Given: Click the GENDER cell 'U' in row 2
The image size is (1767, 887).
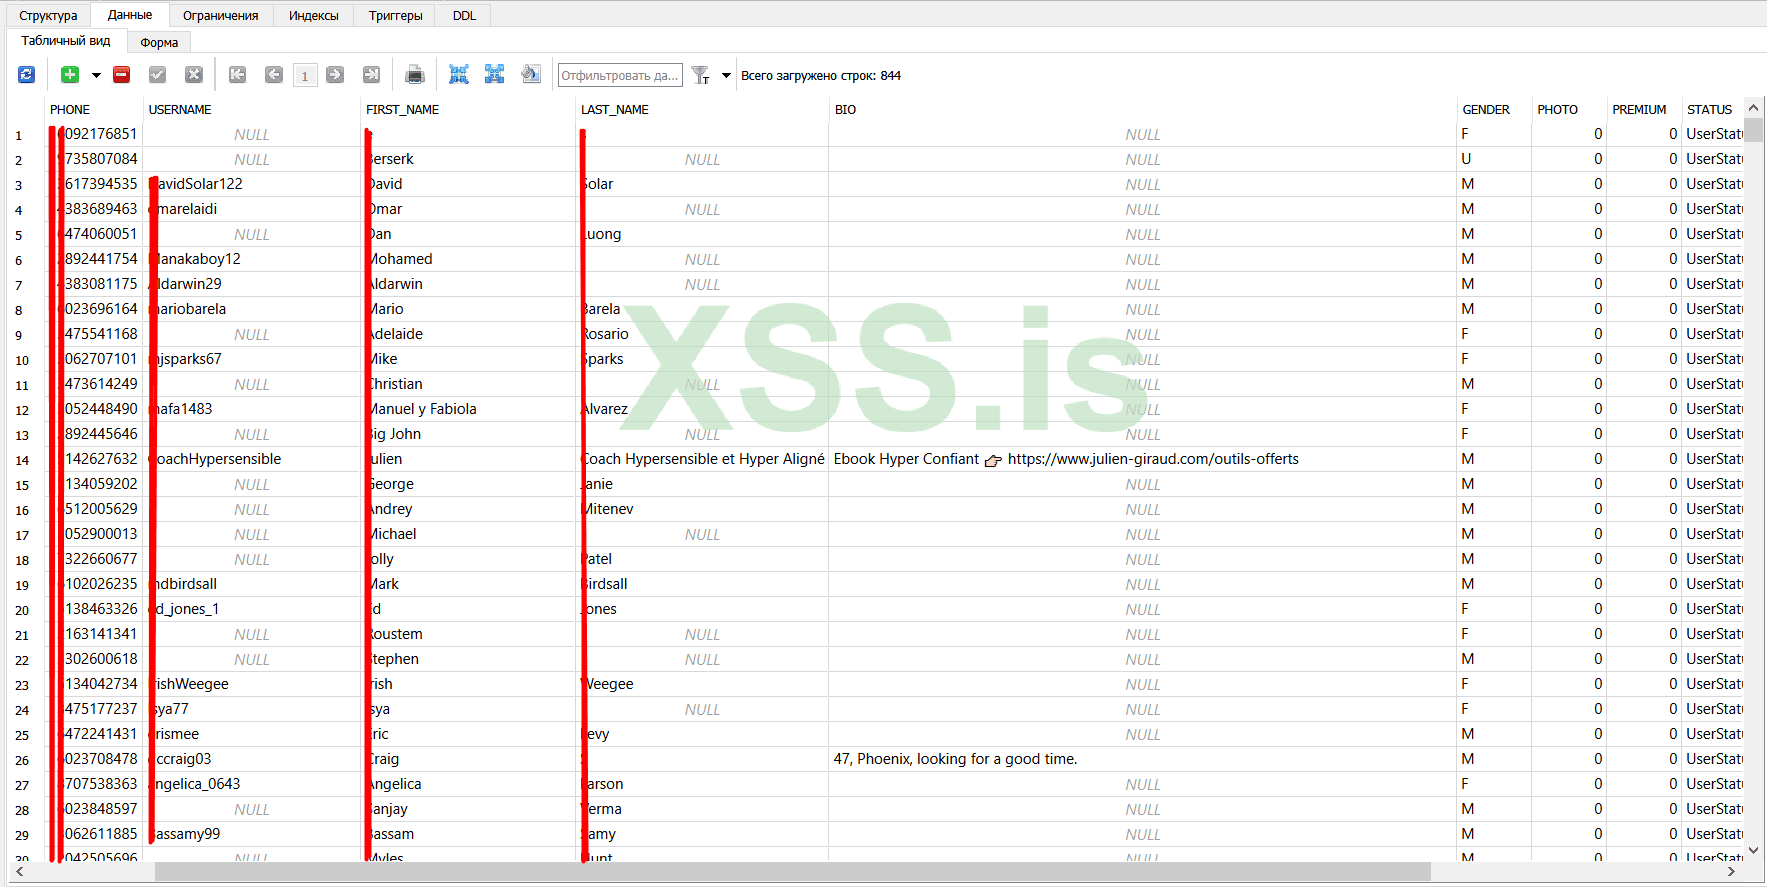Looking at the screenshot, I should pyautogui.click(x=1494, y=159).
